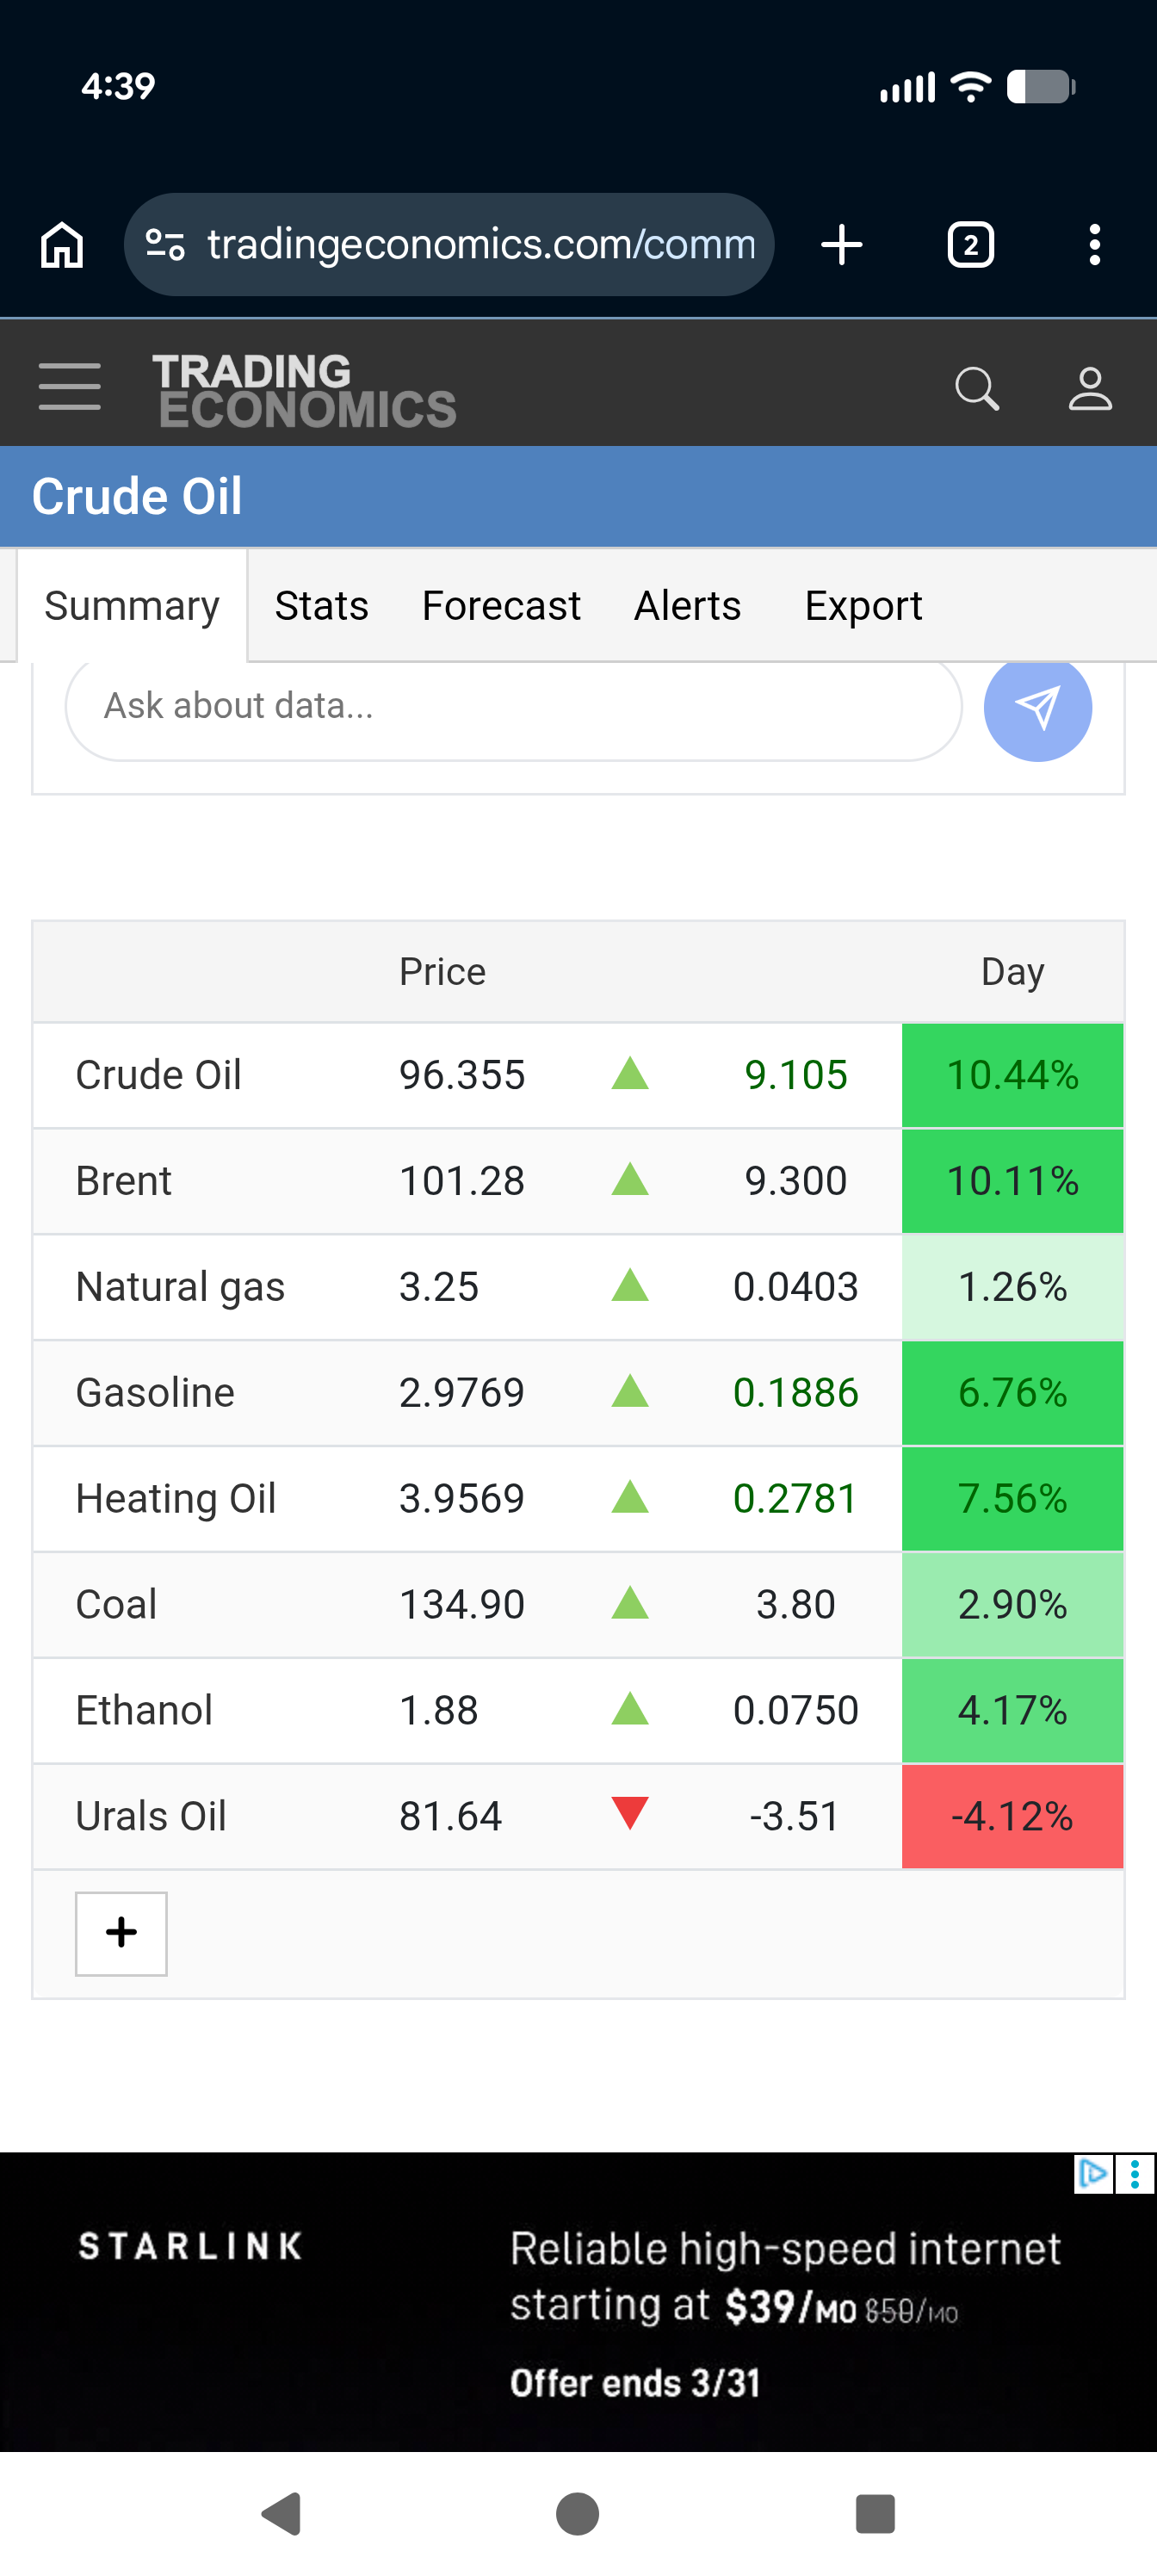Click the Urals Oil row link
Screen dimensions: 1157x2576
(x=151, y=1816)
